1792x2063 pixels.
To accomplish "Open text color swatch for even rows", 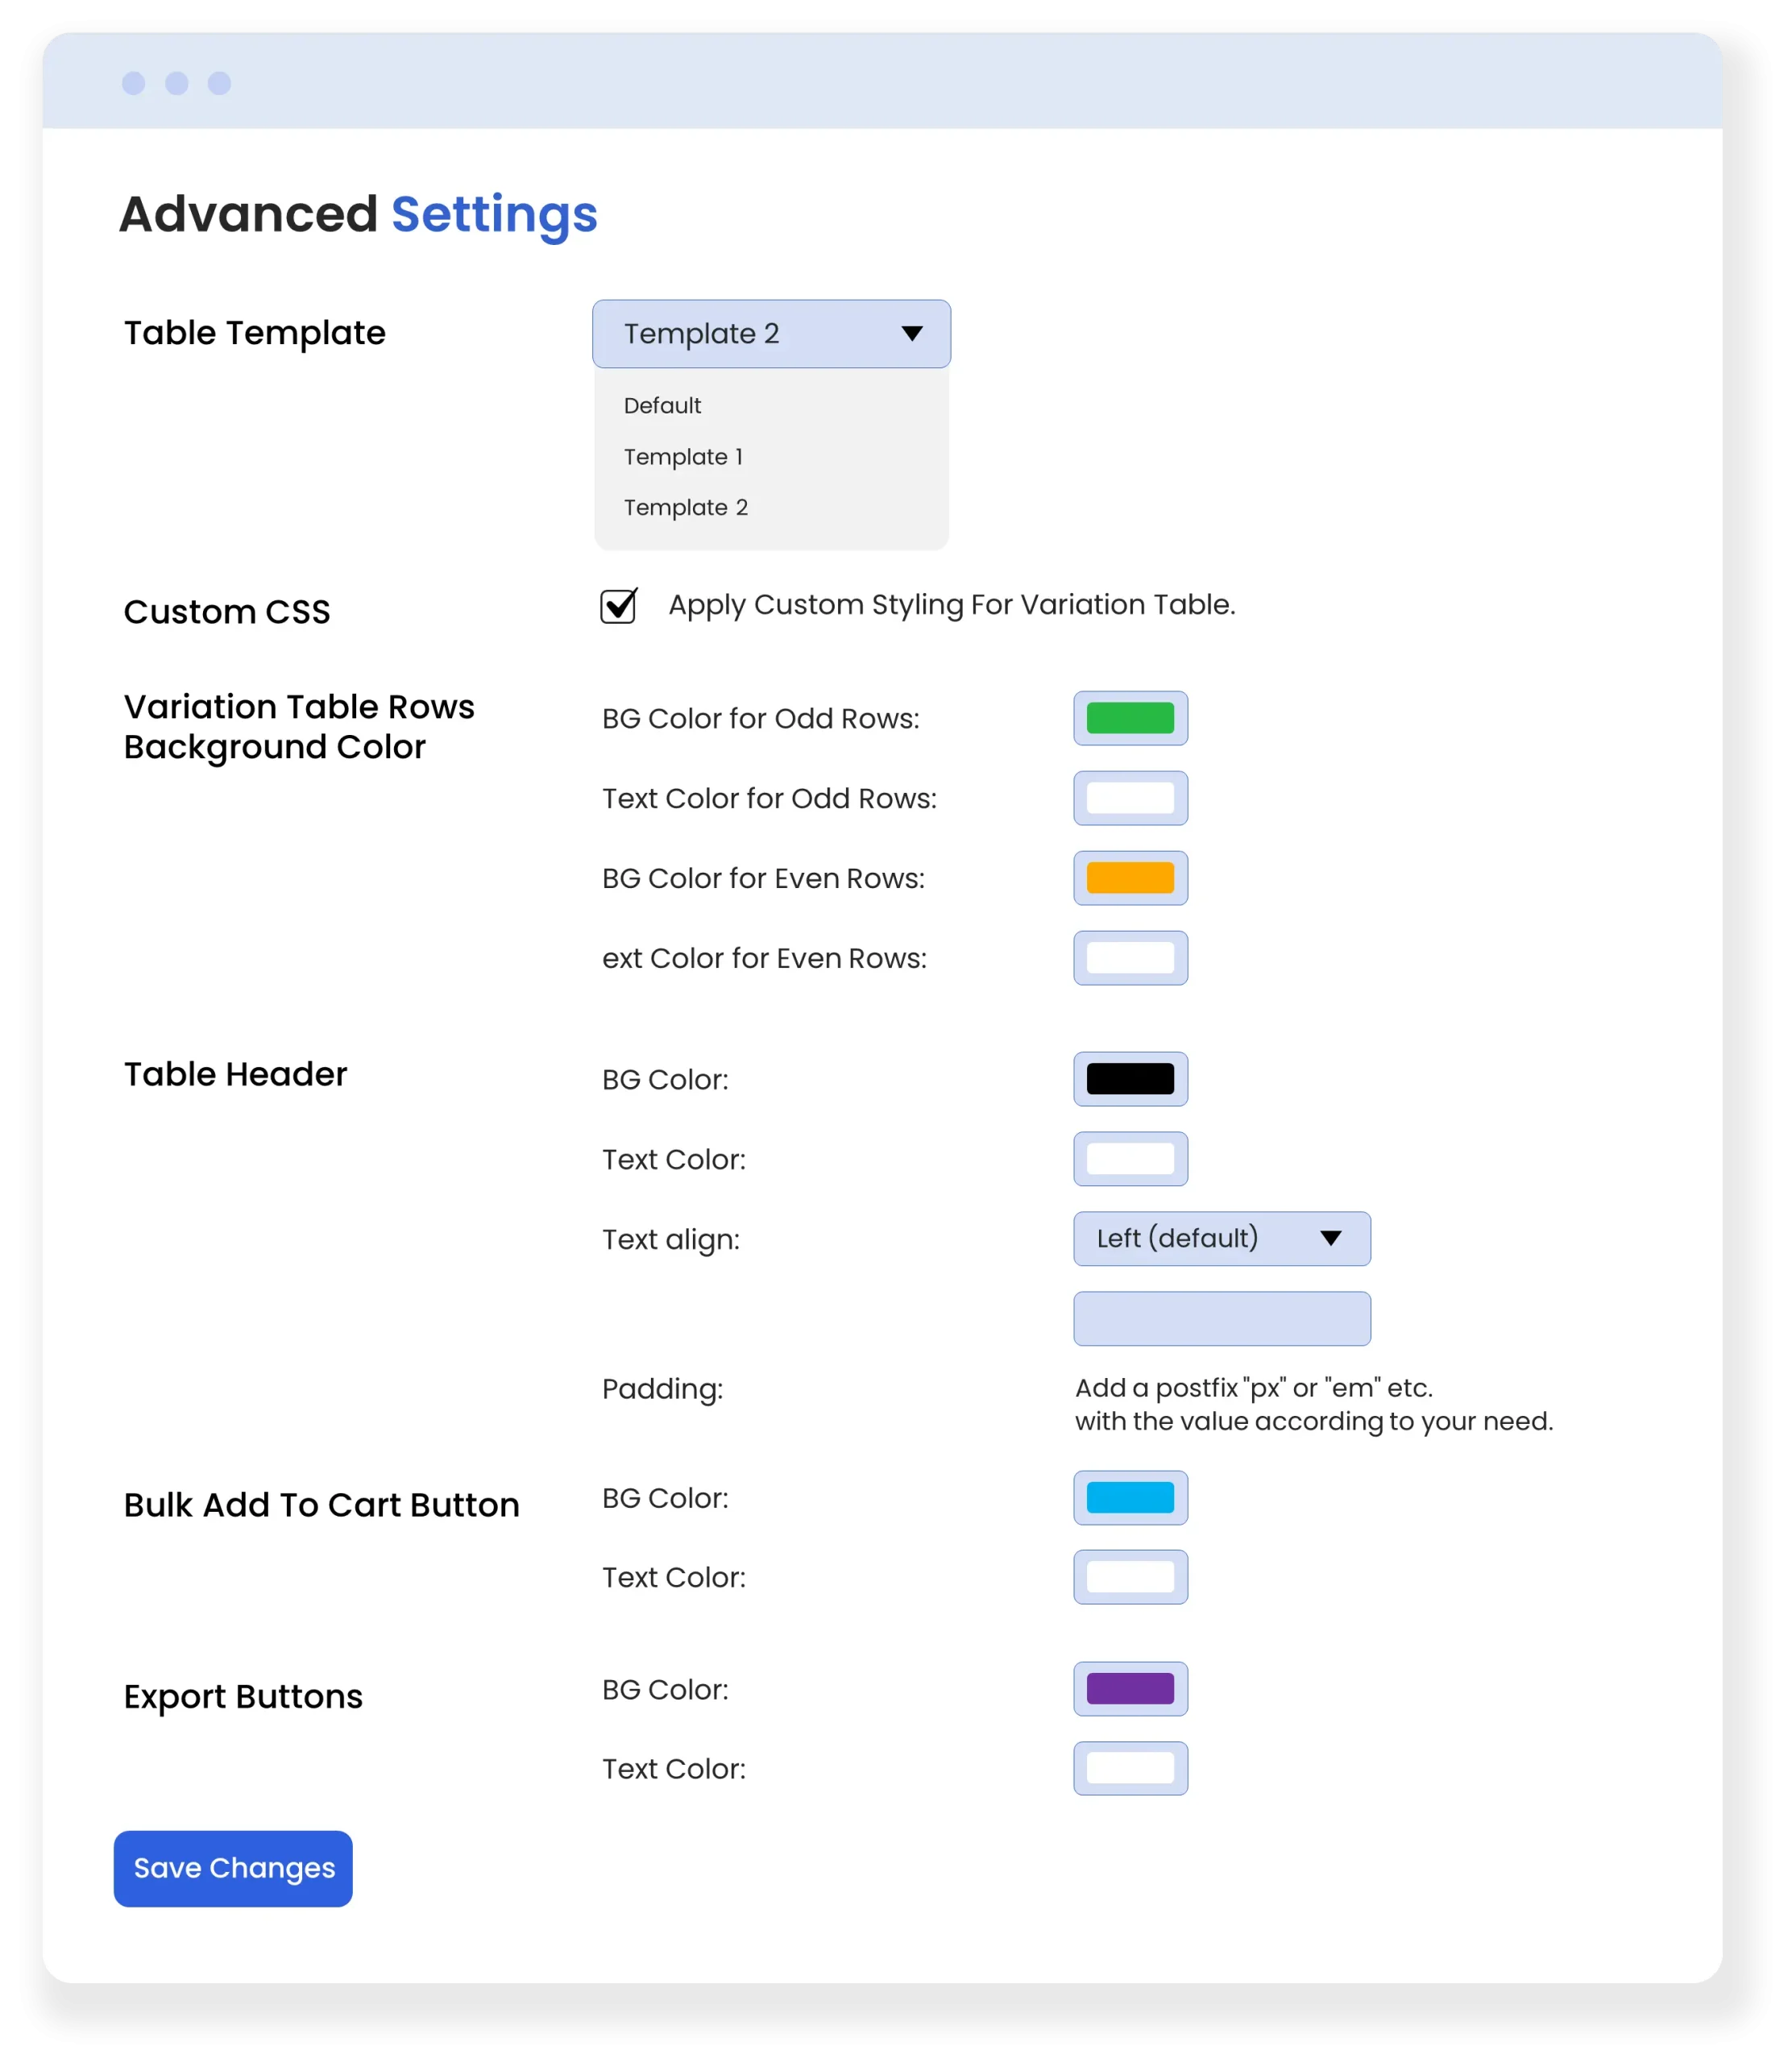I will tap(1130, 958).
